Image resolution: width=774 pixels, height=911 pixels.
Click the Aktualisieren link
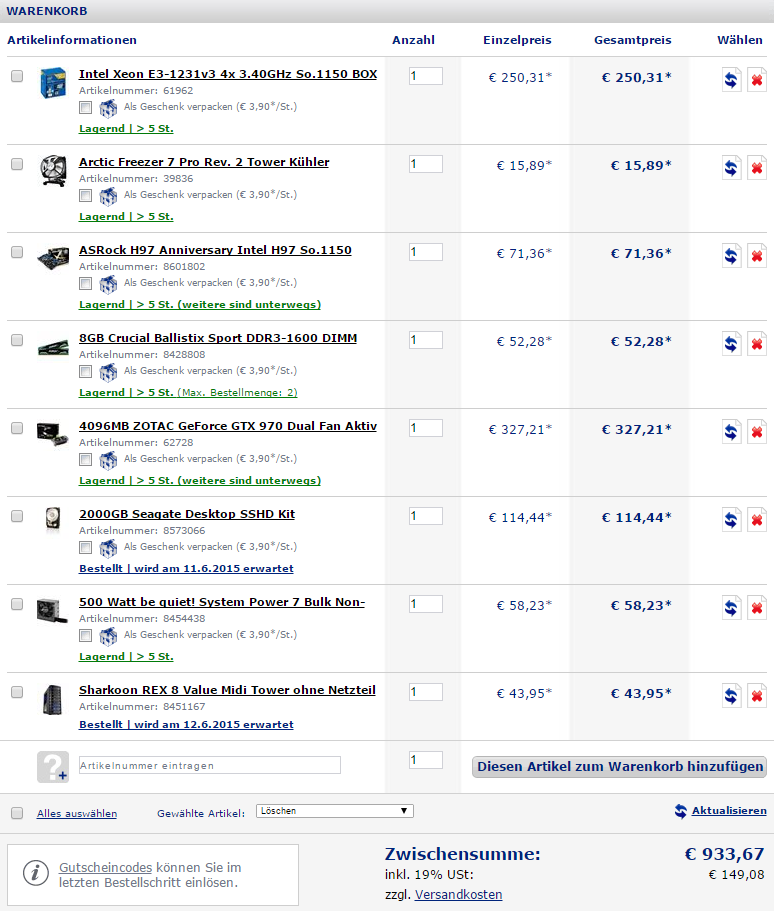click(729, 811)
